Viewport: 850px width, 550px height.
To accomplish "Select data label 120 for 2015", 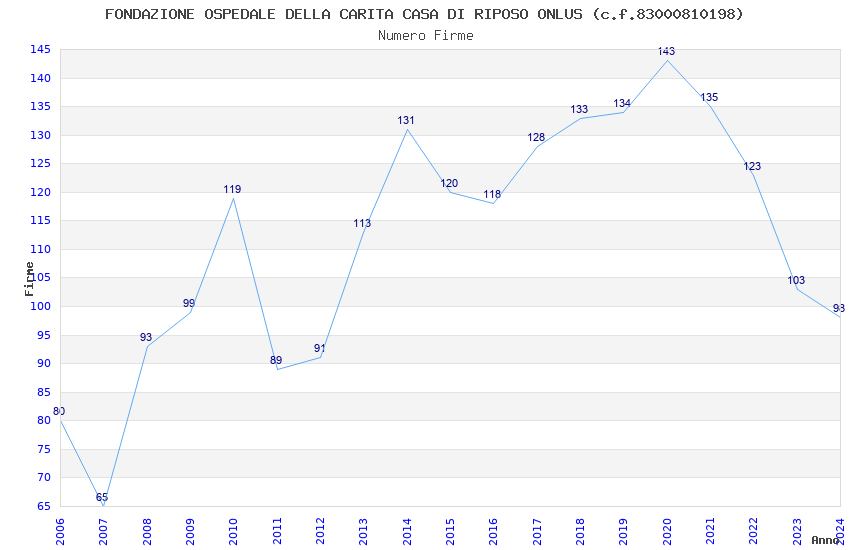I will coord(449,183).
